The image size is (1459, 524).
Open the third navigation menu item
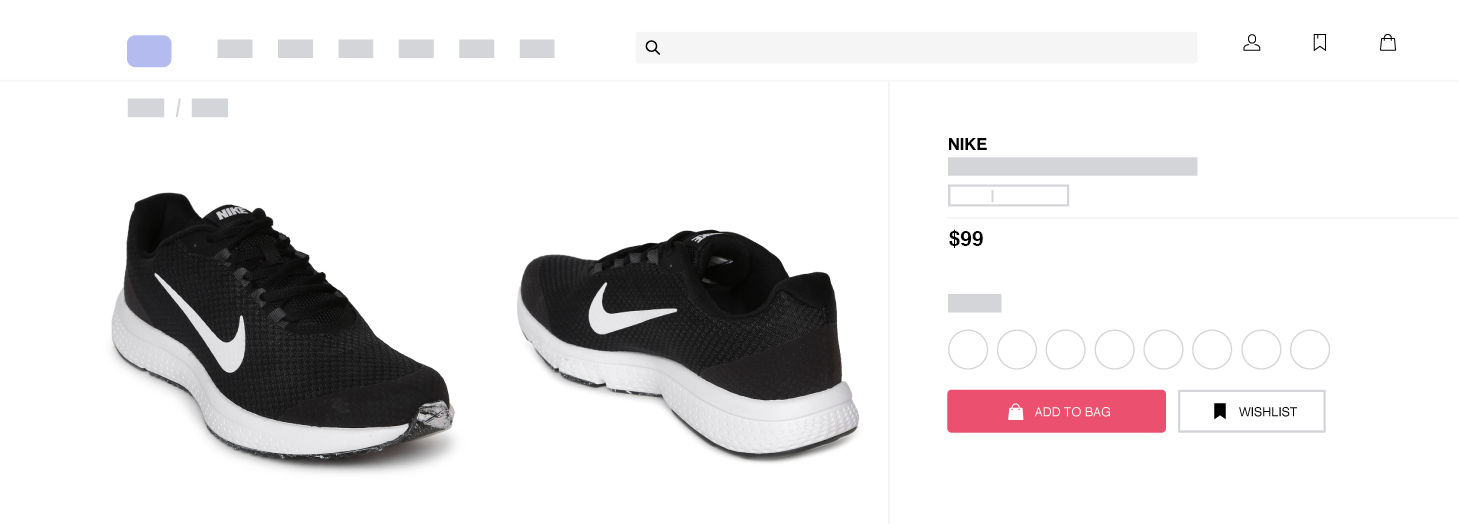pos(356,49)
